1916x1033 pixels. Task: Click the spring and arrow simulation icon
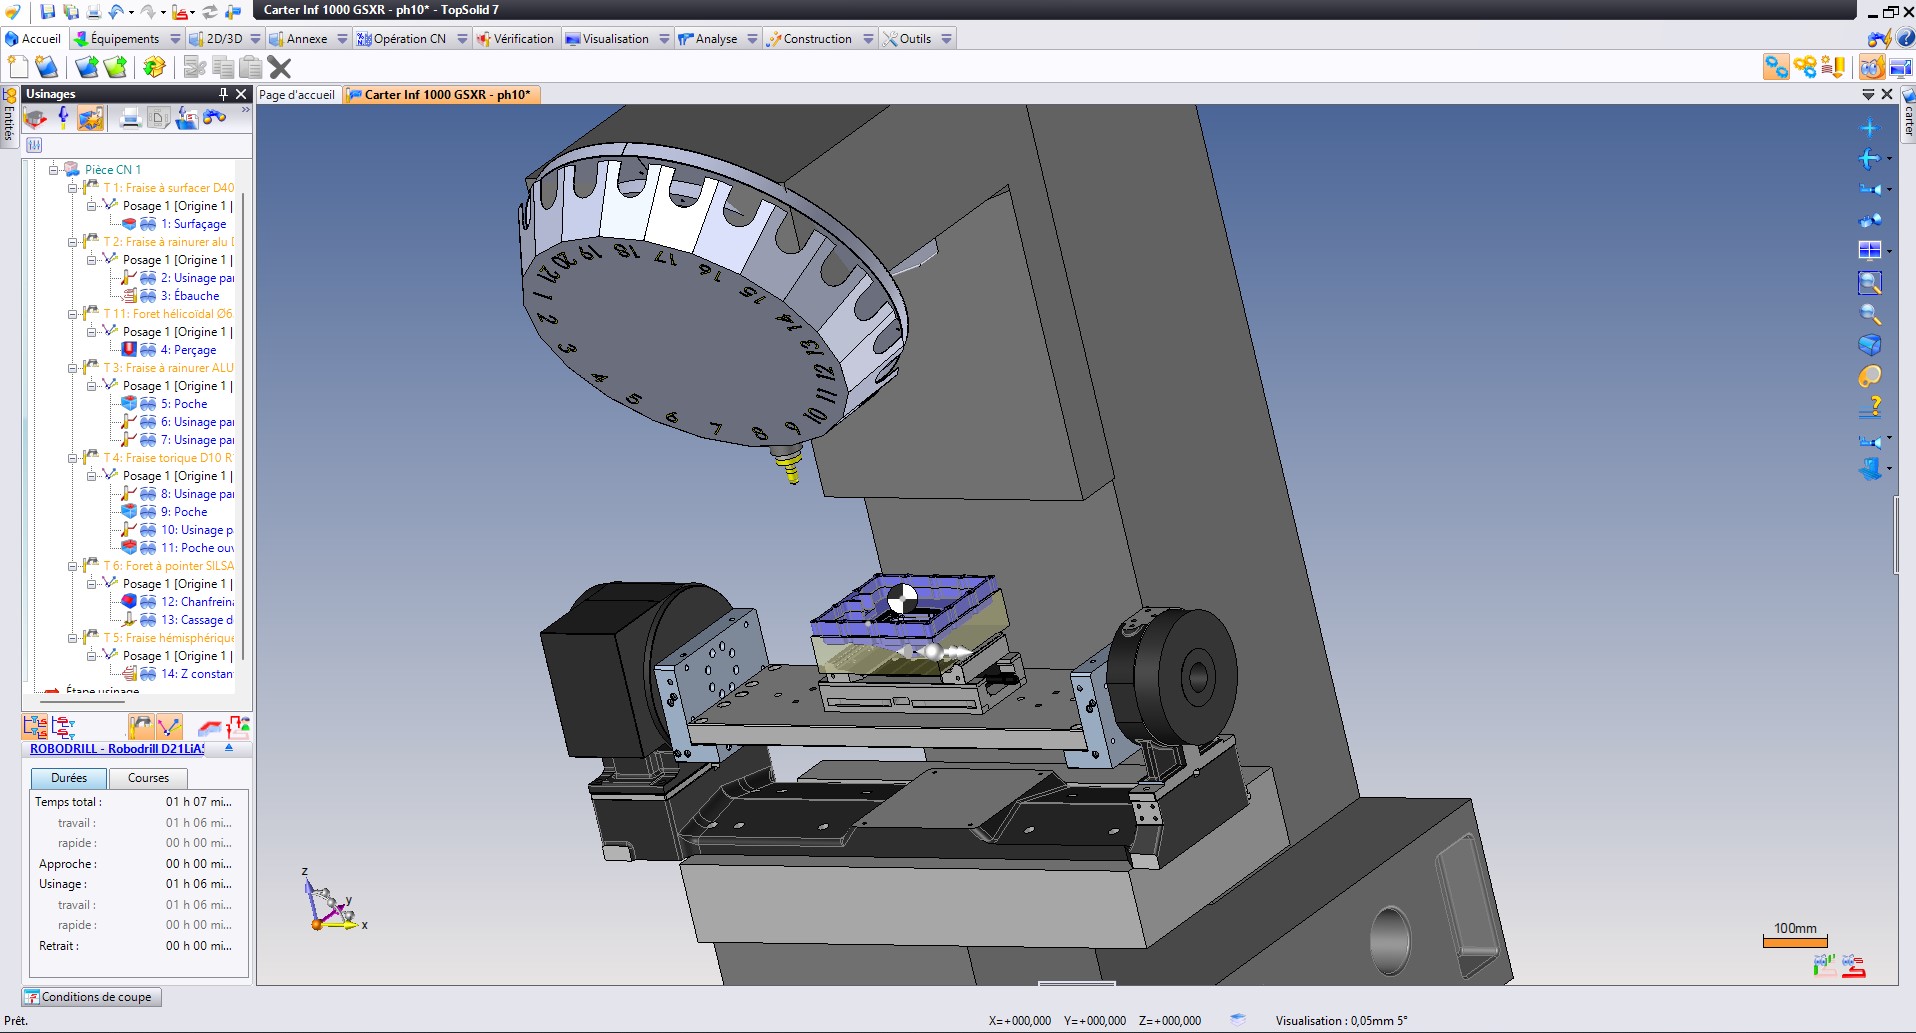pos(1833,67)
